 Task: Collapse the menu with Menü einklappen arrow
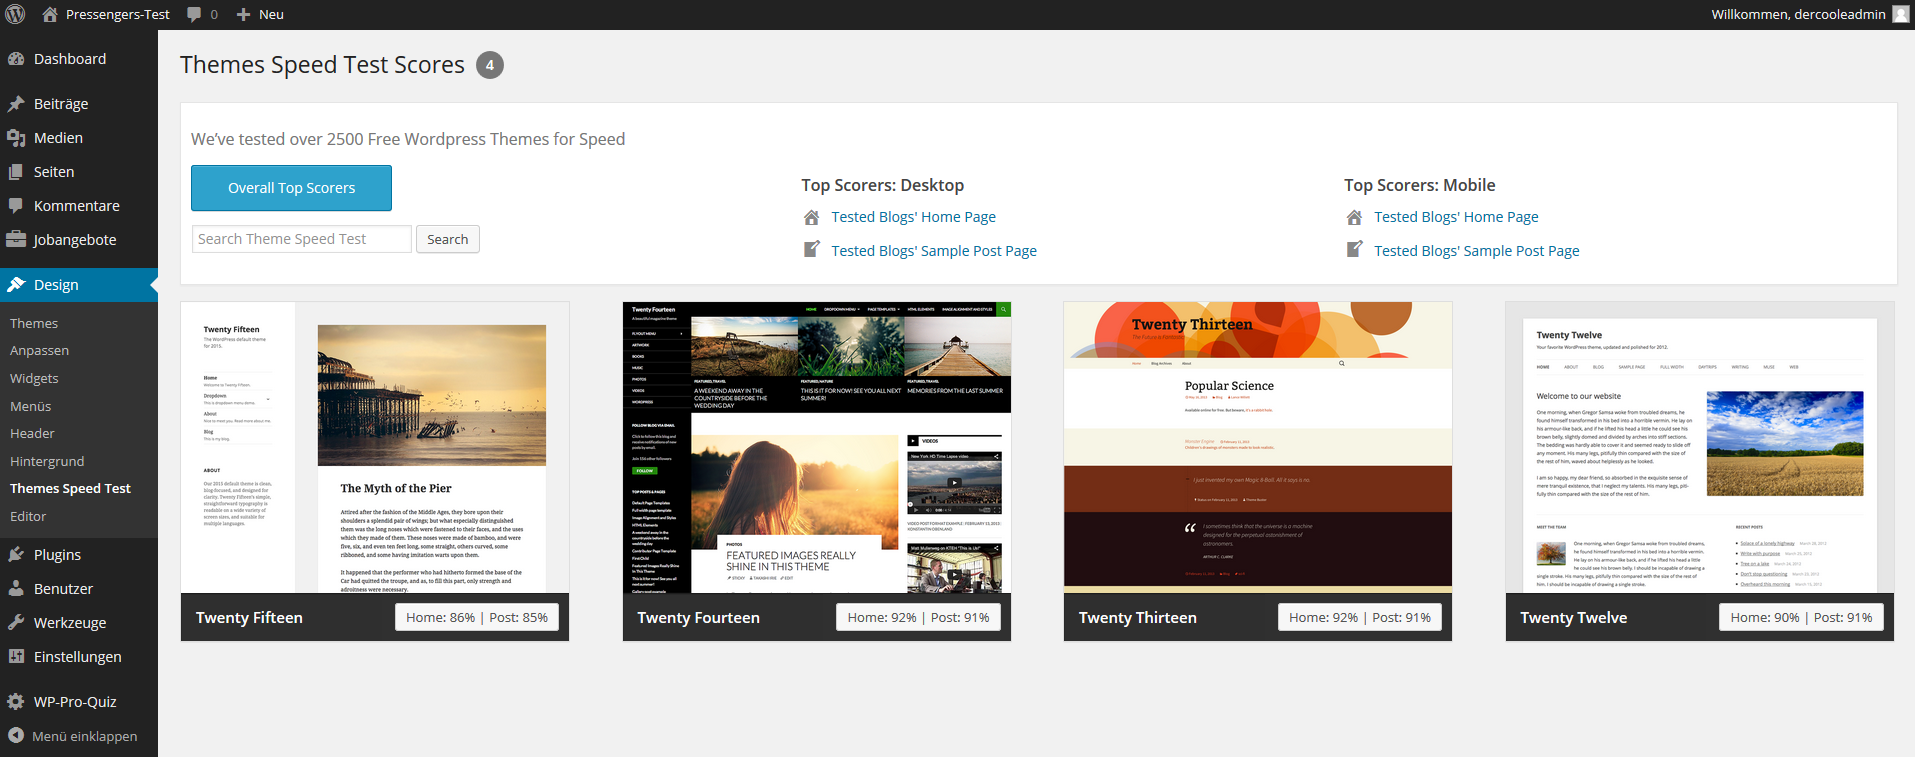tap(16, 736)
